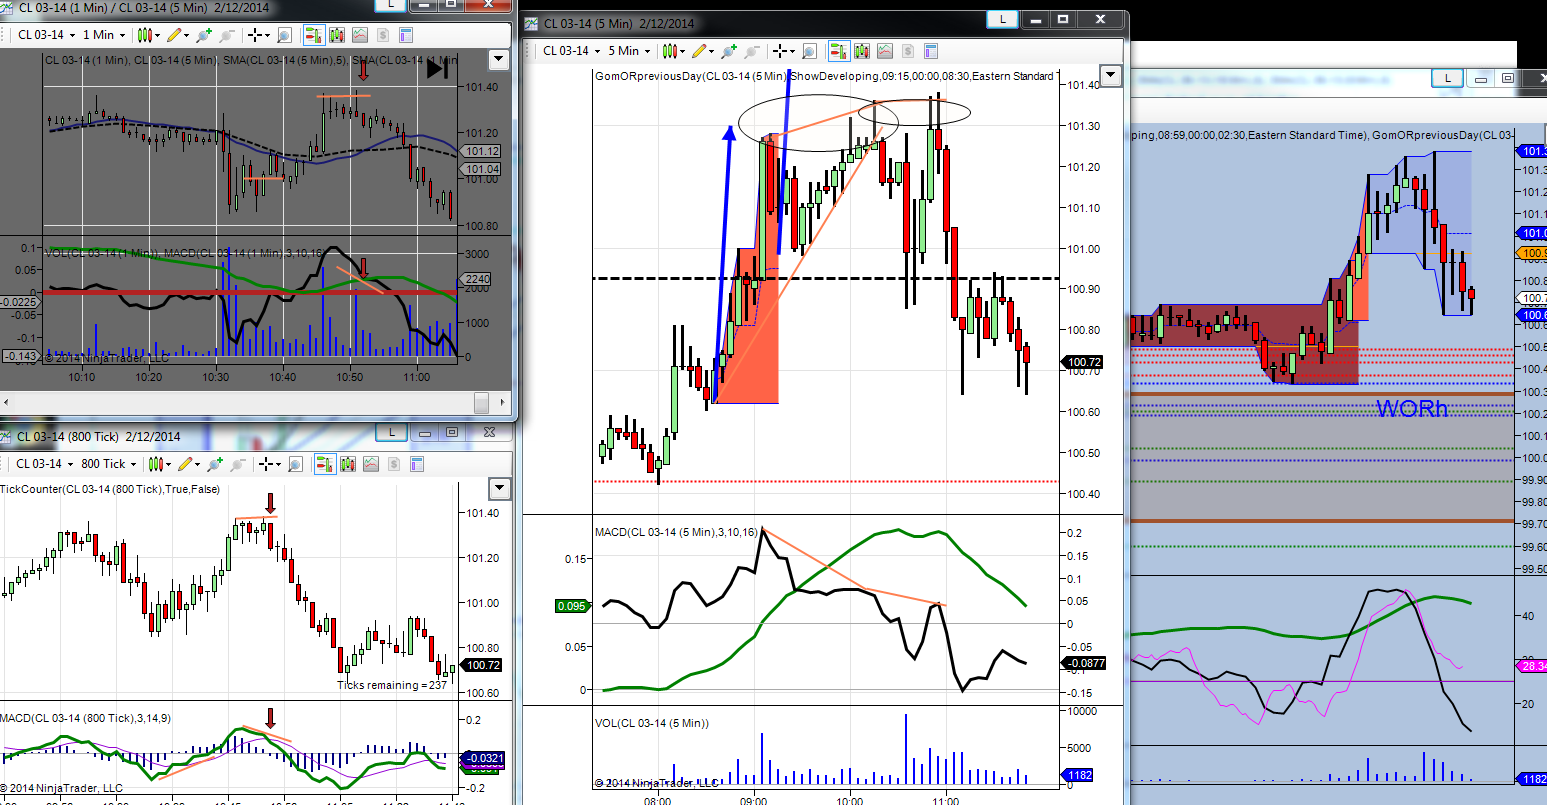Click the L link button of the right chart window

pyautogui.click(x=1447, y=78)
